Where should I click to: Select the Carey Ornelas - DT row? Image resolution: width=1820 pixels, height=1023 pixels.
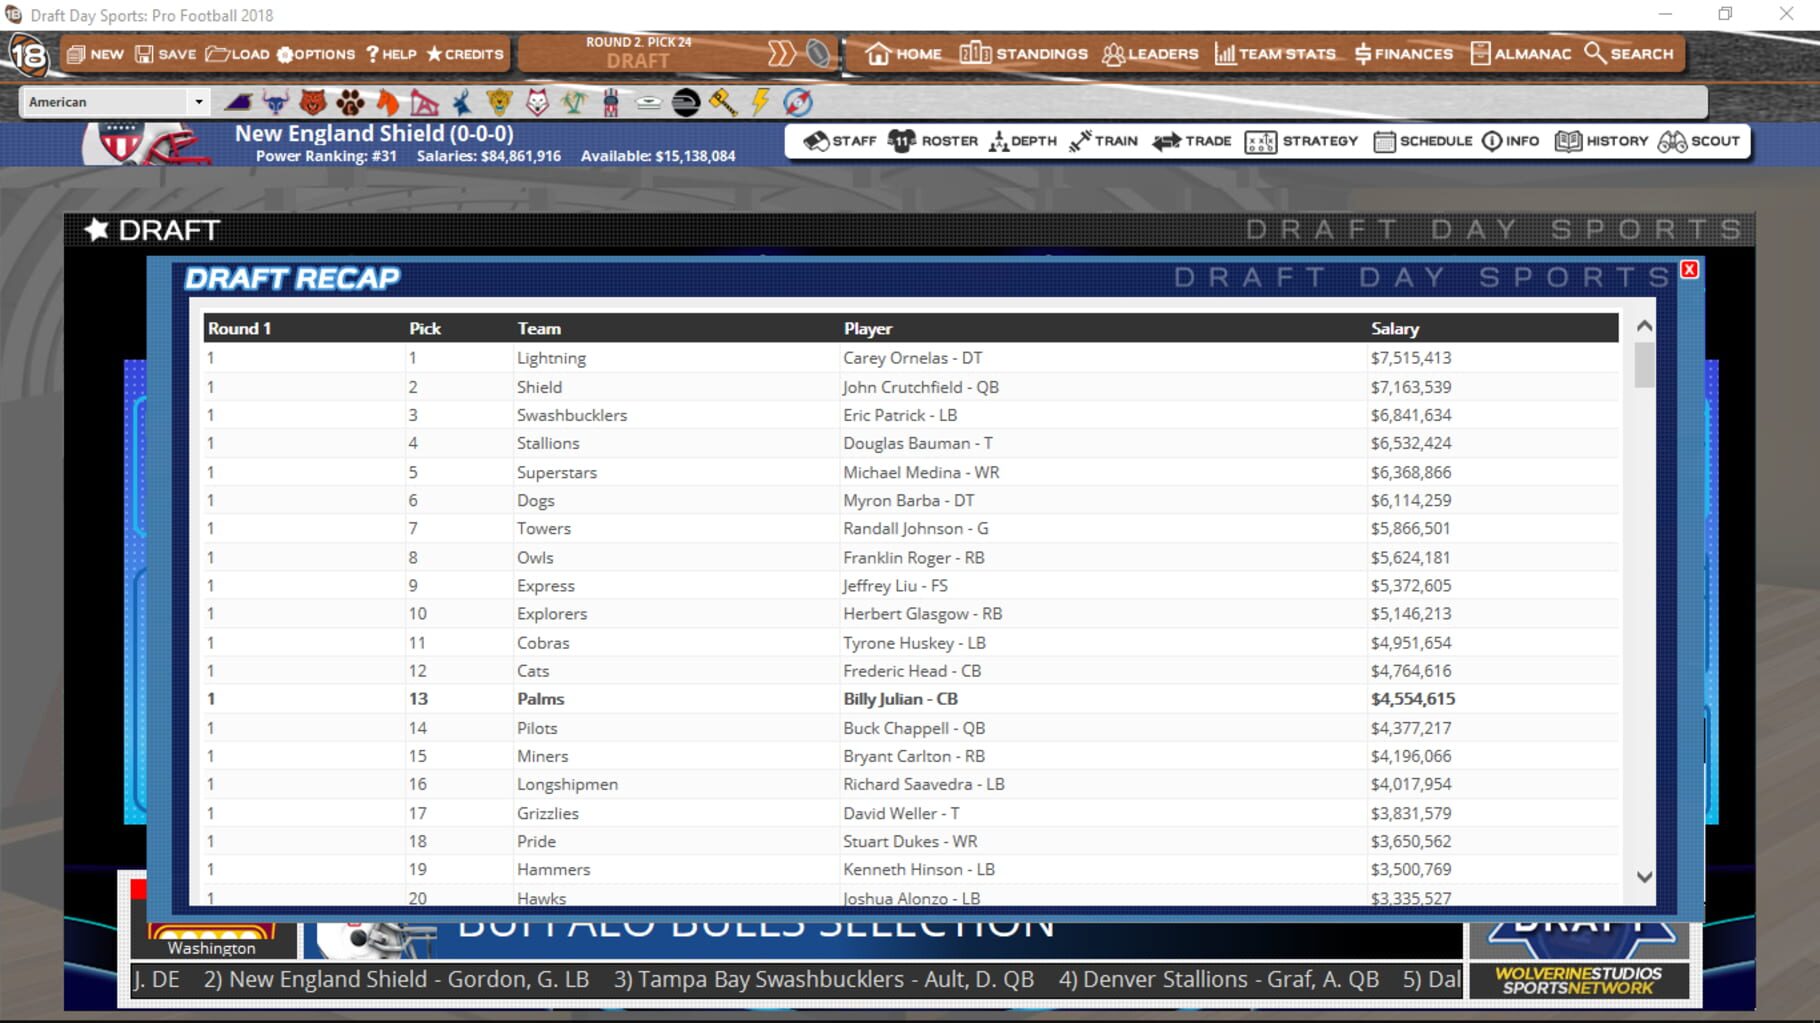point(910,358)
